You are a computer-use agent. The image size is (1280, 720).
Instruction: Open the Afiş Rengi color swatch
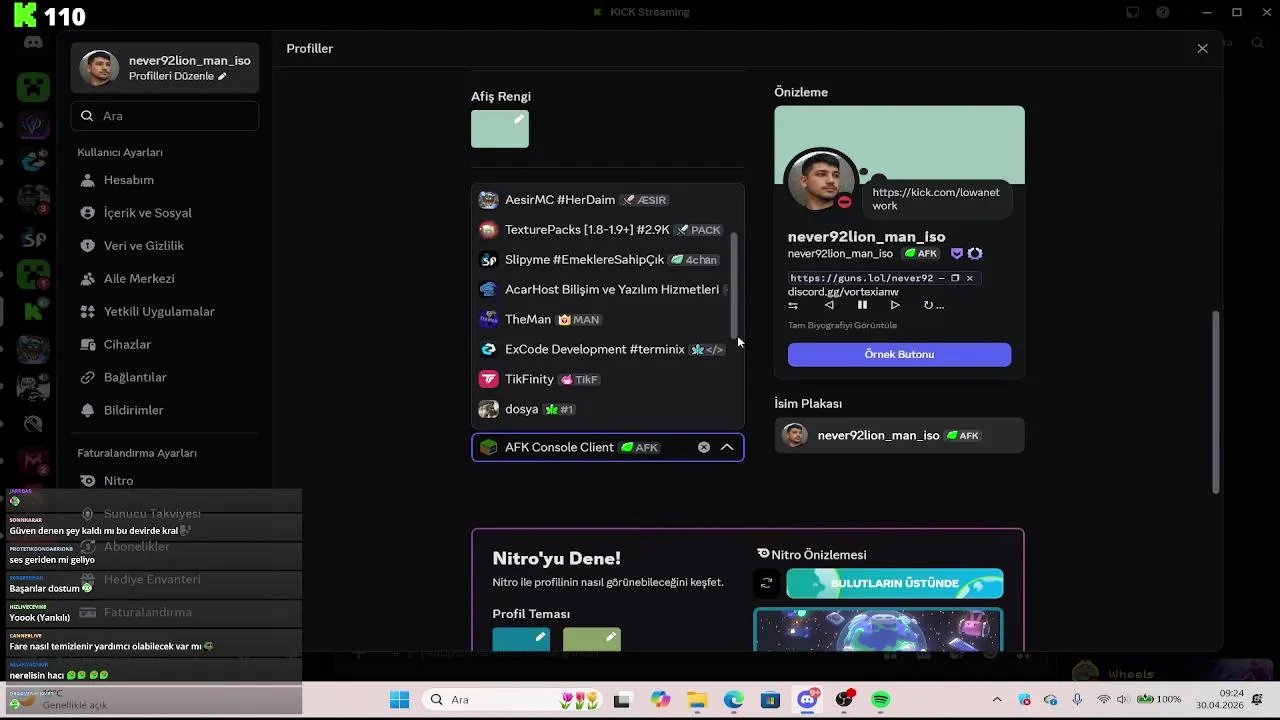500,129
